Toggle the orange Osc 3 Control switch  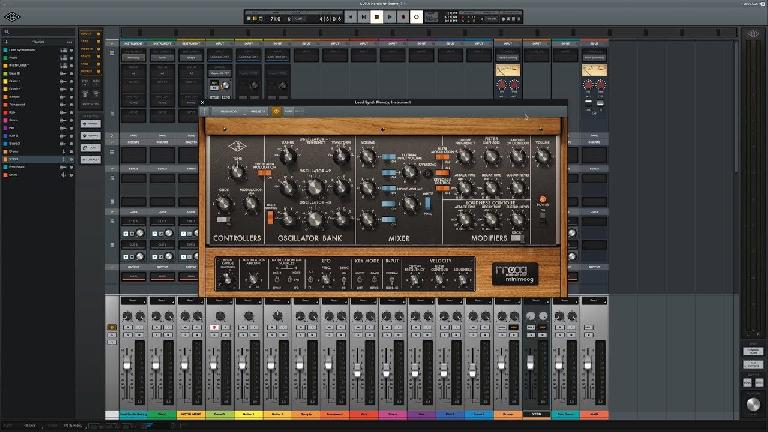tap(270, 217)
